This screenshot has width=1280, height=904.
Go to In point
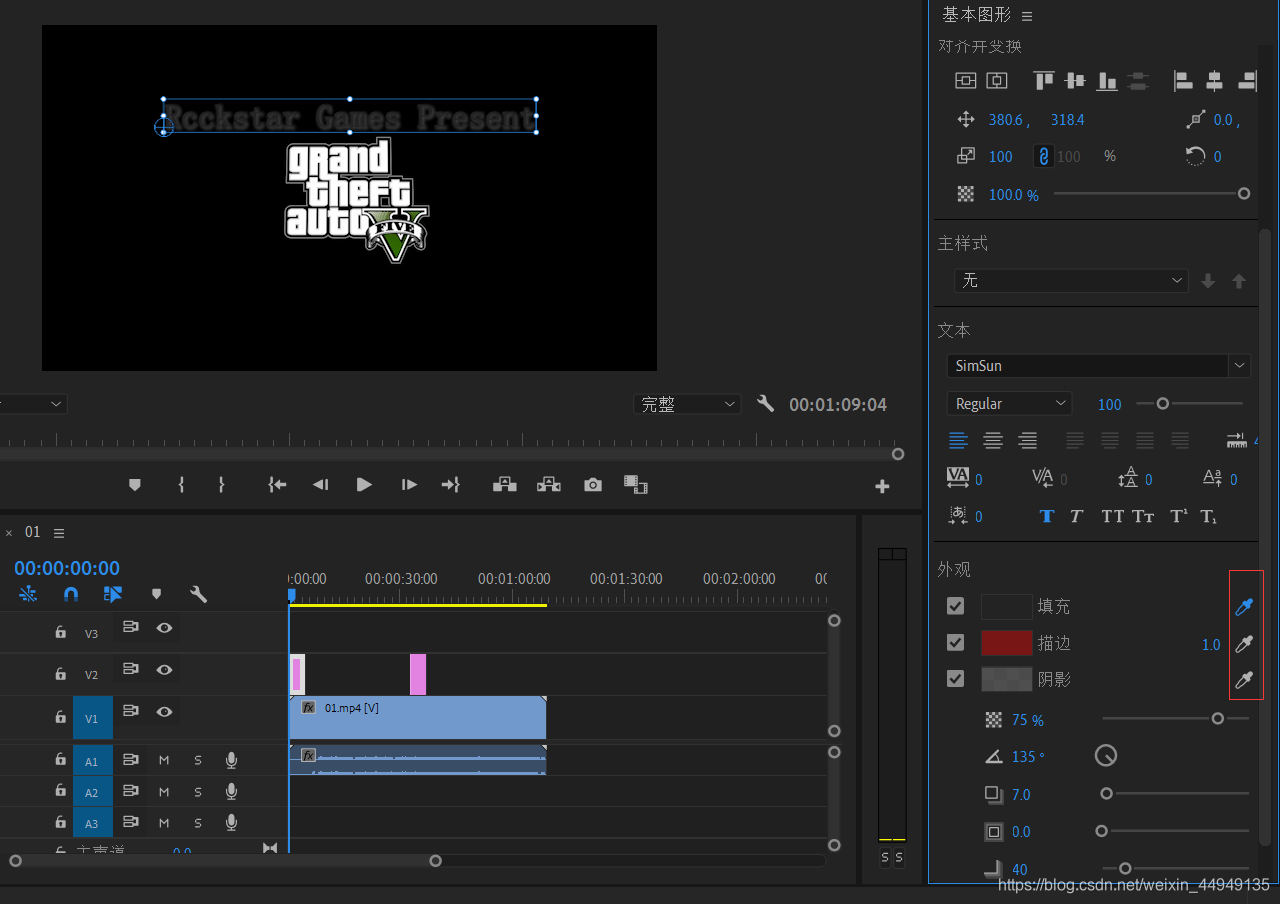[277, 485]
